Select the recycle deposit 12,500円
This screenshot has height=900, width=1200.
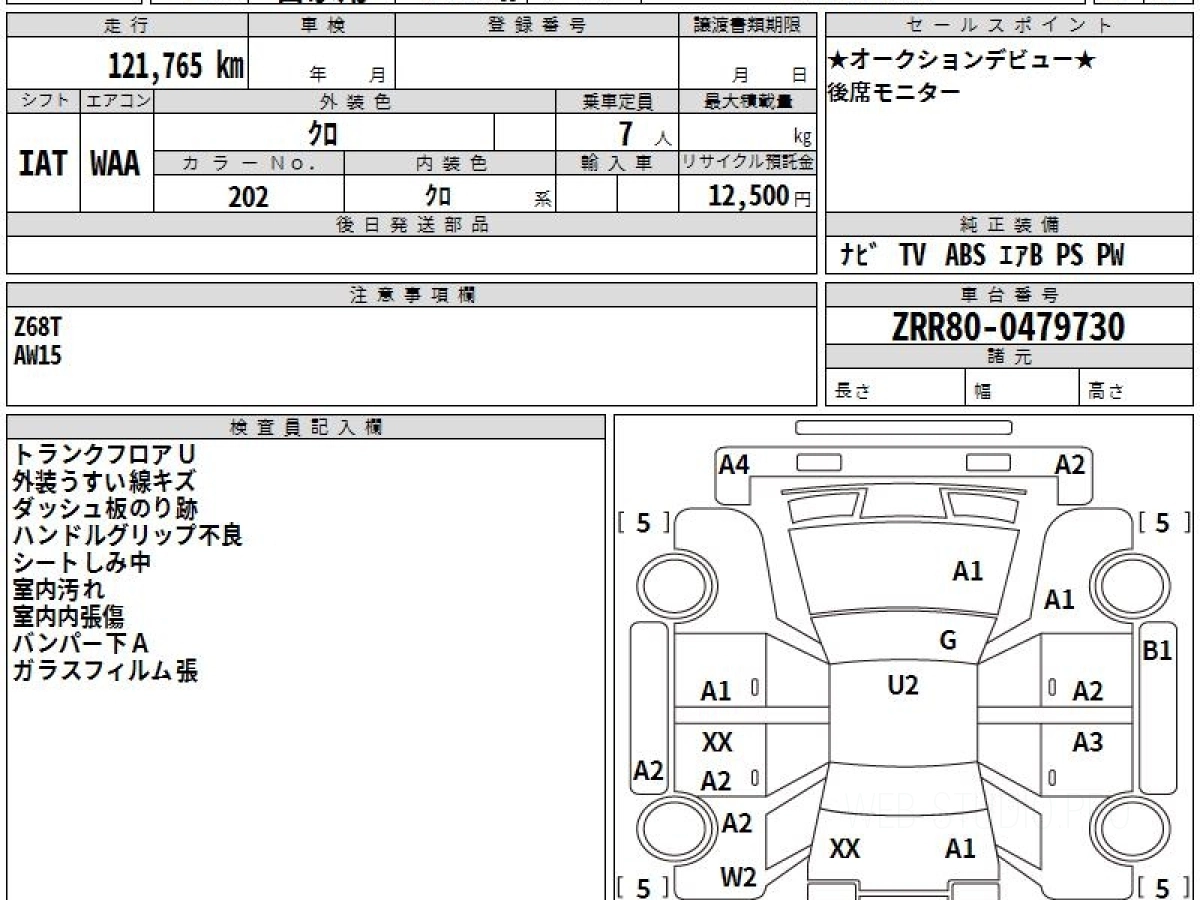[x=760, y=196]
